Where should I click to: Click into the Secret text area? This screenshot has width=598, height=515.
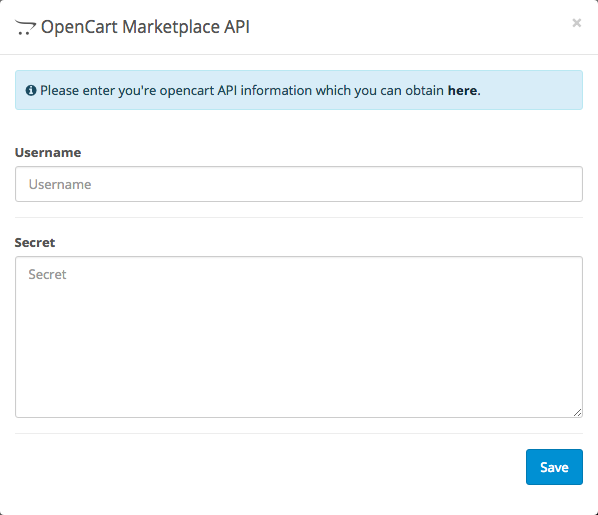coord(299,337)
